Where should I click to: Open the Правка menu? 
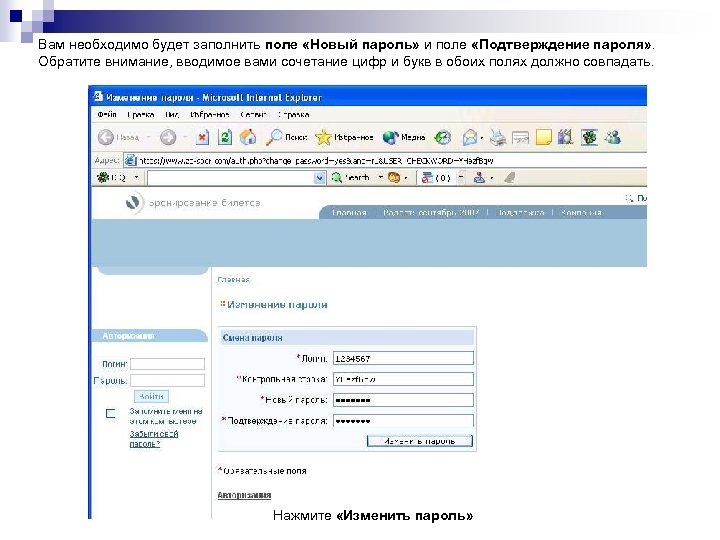pos(140,114)
